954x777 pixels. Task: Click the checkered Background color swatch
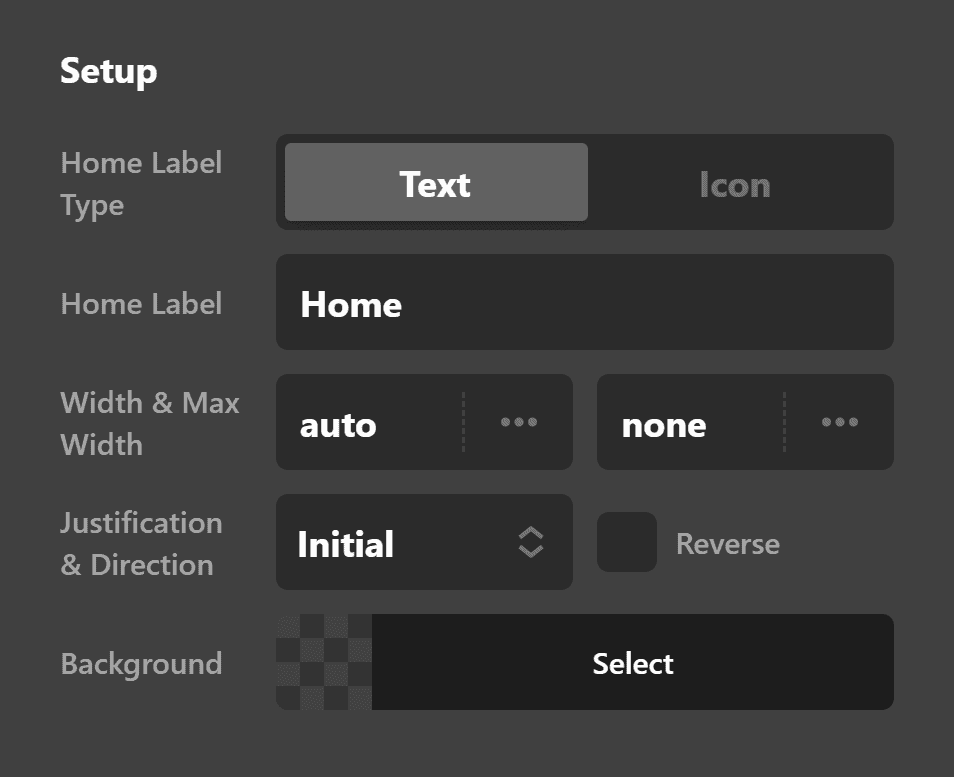pyautogui.click(x=322, y=662)
